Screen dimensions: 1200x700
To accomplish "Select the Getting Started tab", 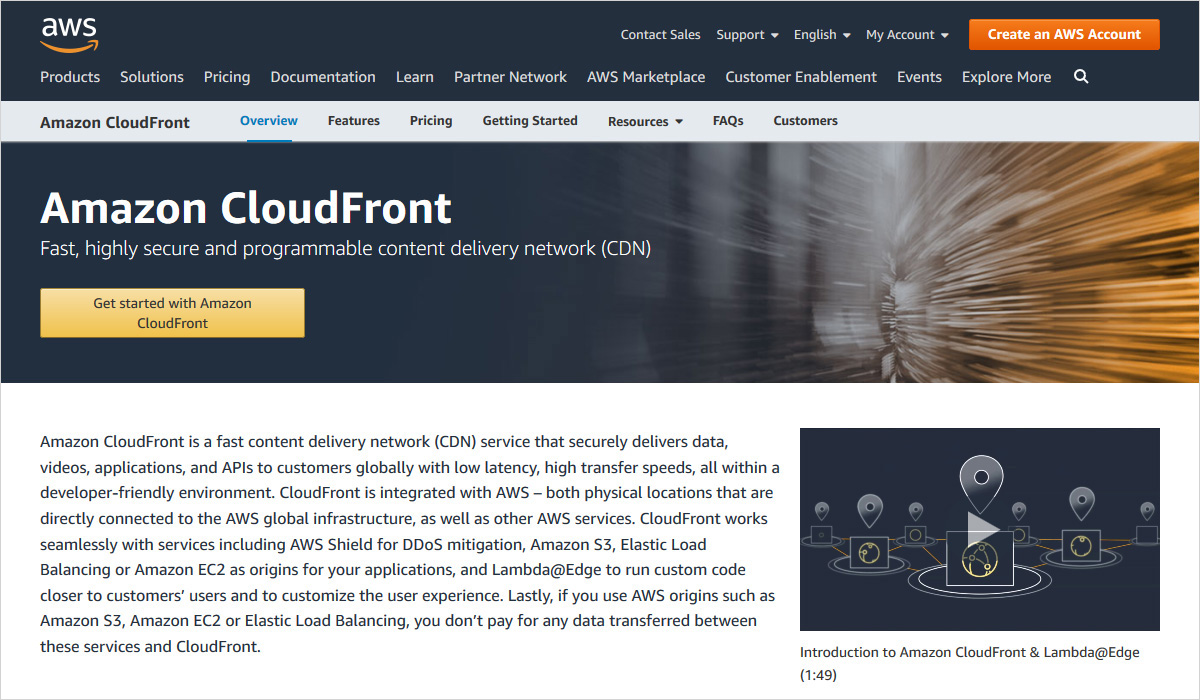I will pos(530,121).
